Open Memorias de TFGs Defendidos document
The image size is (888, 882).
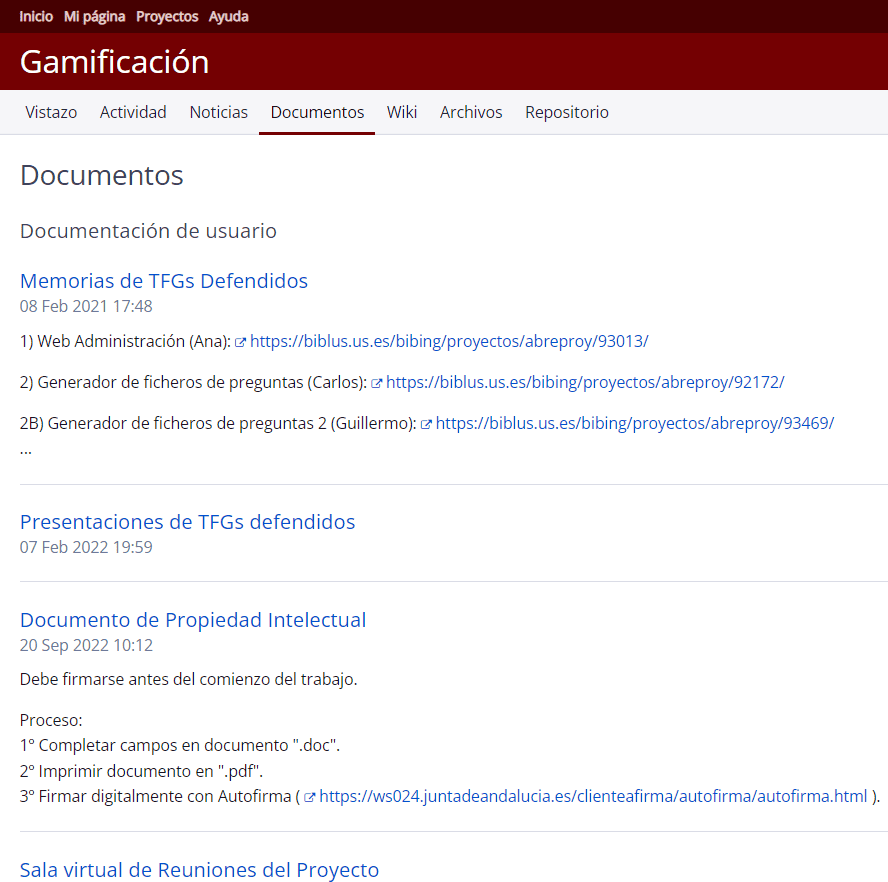coord(164,281)
